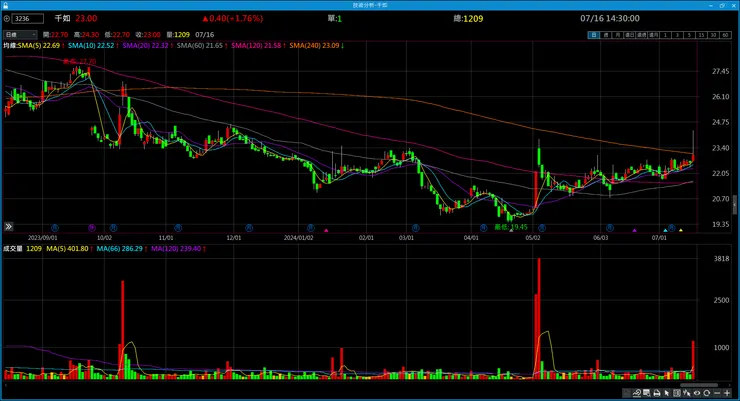Select the 30-minute timeframe tab

(713, 35)
